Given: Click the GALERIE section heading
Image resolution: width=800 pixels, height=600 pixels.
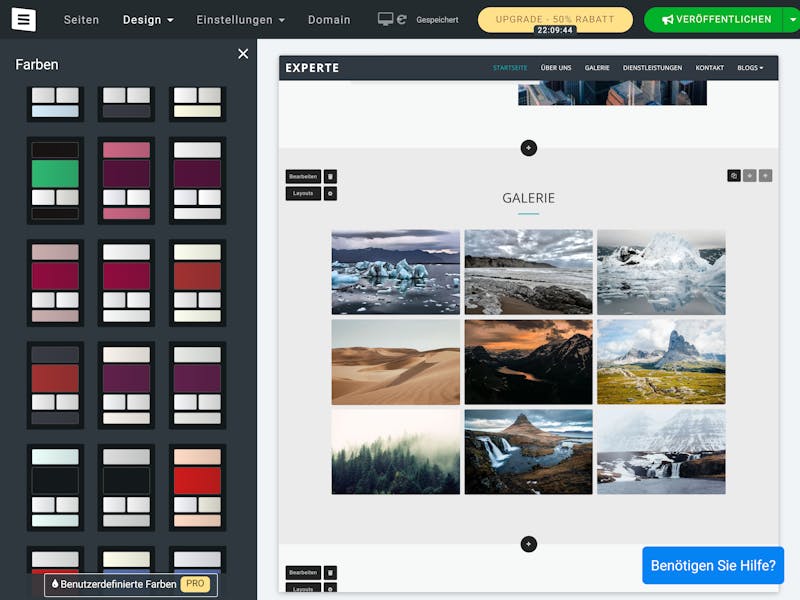Looking at the screenshot, I should 529,198.
